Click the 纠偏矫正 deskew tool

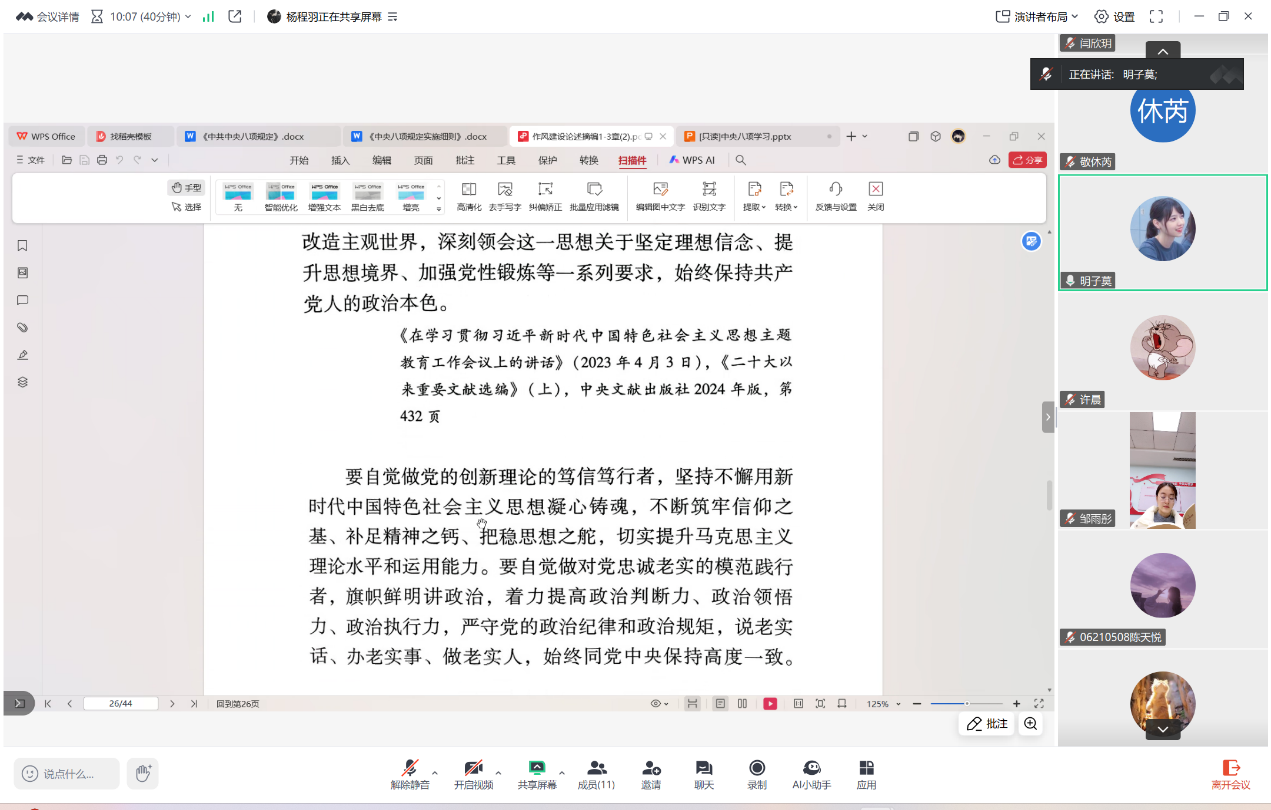(x=545, y=194)
